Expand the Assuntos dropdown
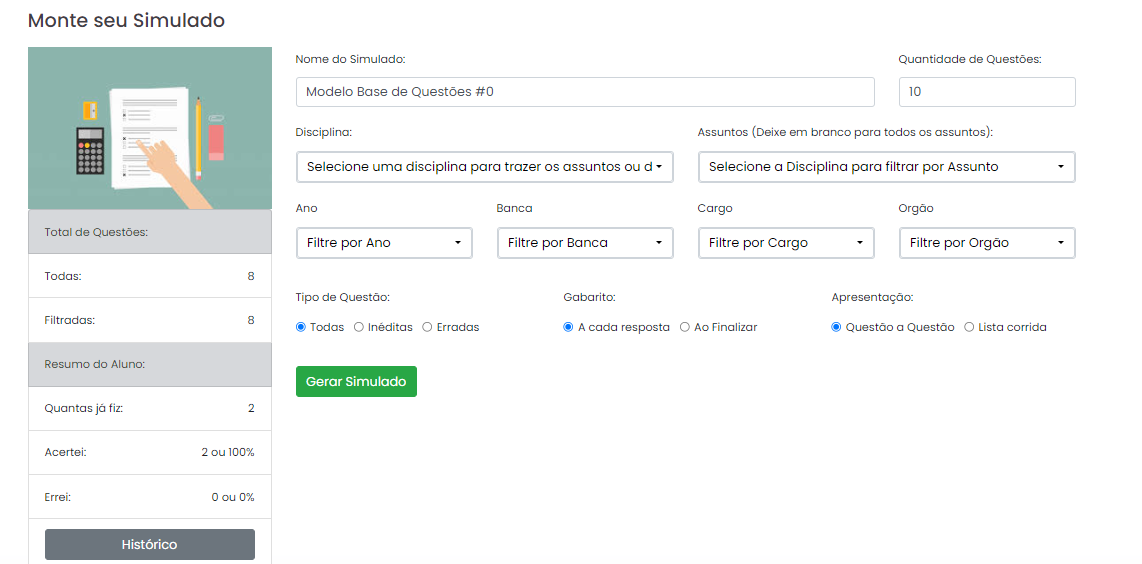This screenshot has width=1142, height=564. click(x=886, y=167)
